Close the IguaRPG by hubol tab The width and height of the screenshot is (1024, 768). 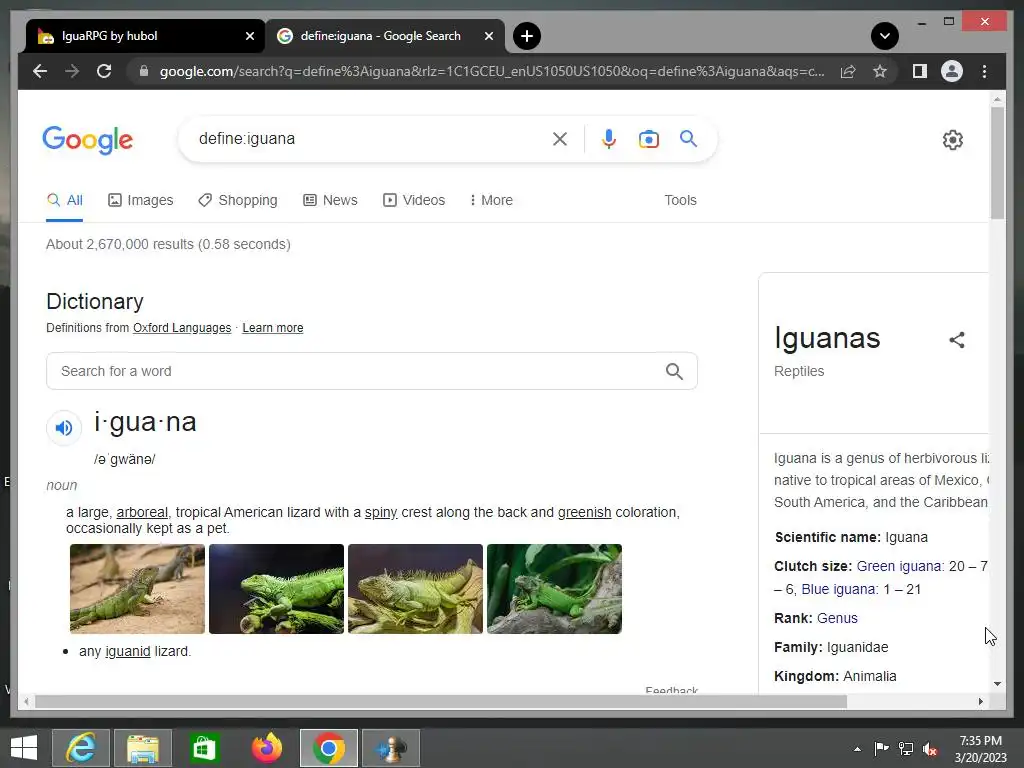tap(249, 36)
